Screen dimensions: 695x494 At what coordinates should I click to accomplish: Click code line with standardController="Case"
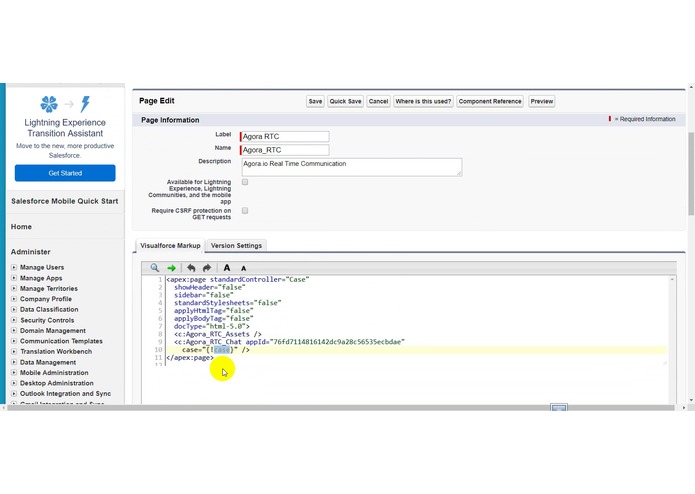238,280
